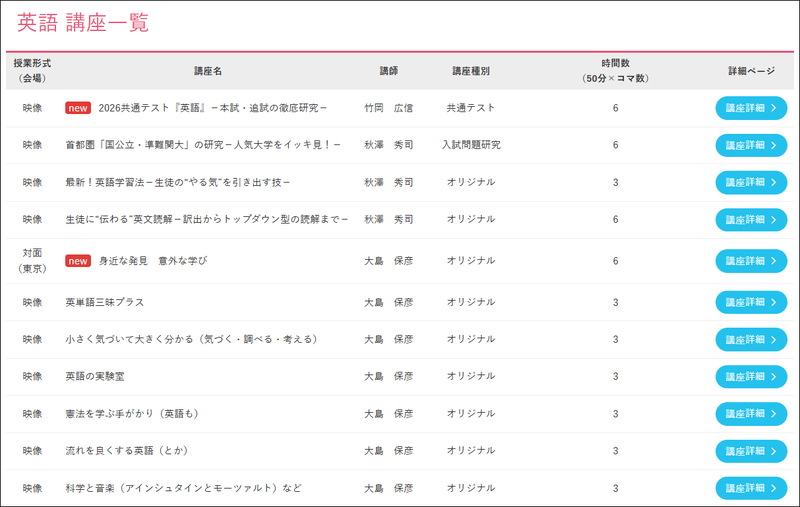Click course type 共通テスト

pos(471,108)
